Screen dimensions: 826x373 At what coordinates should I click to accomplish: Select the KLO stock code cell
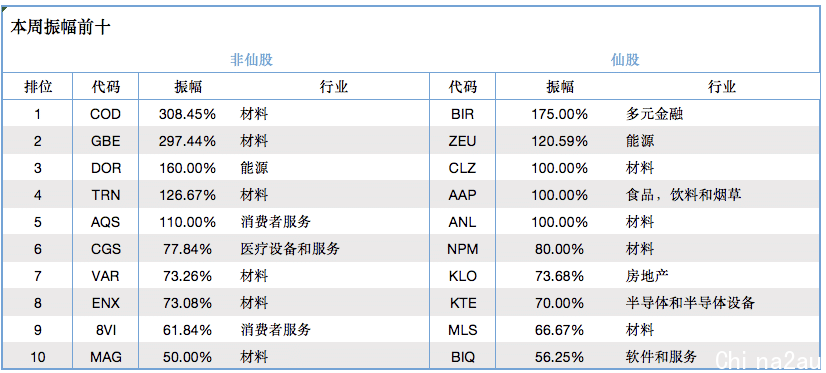pyautogui.click(x=463, y=276)
